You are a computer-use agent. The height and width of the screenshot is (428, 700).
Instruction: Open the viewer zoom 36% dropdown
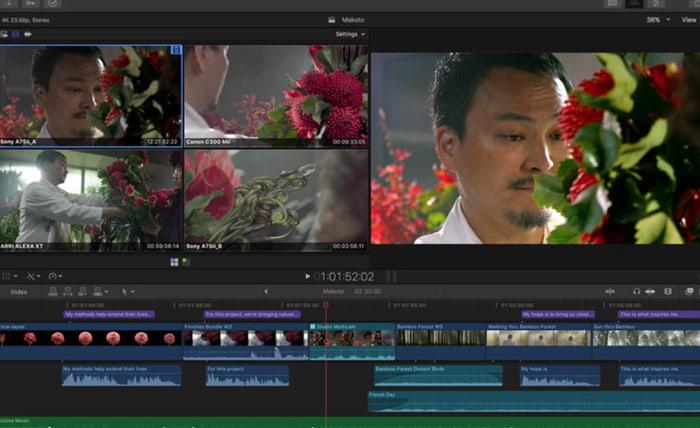tap(656, 19)
